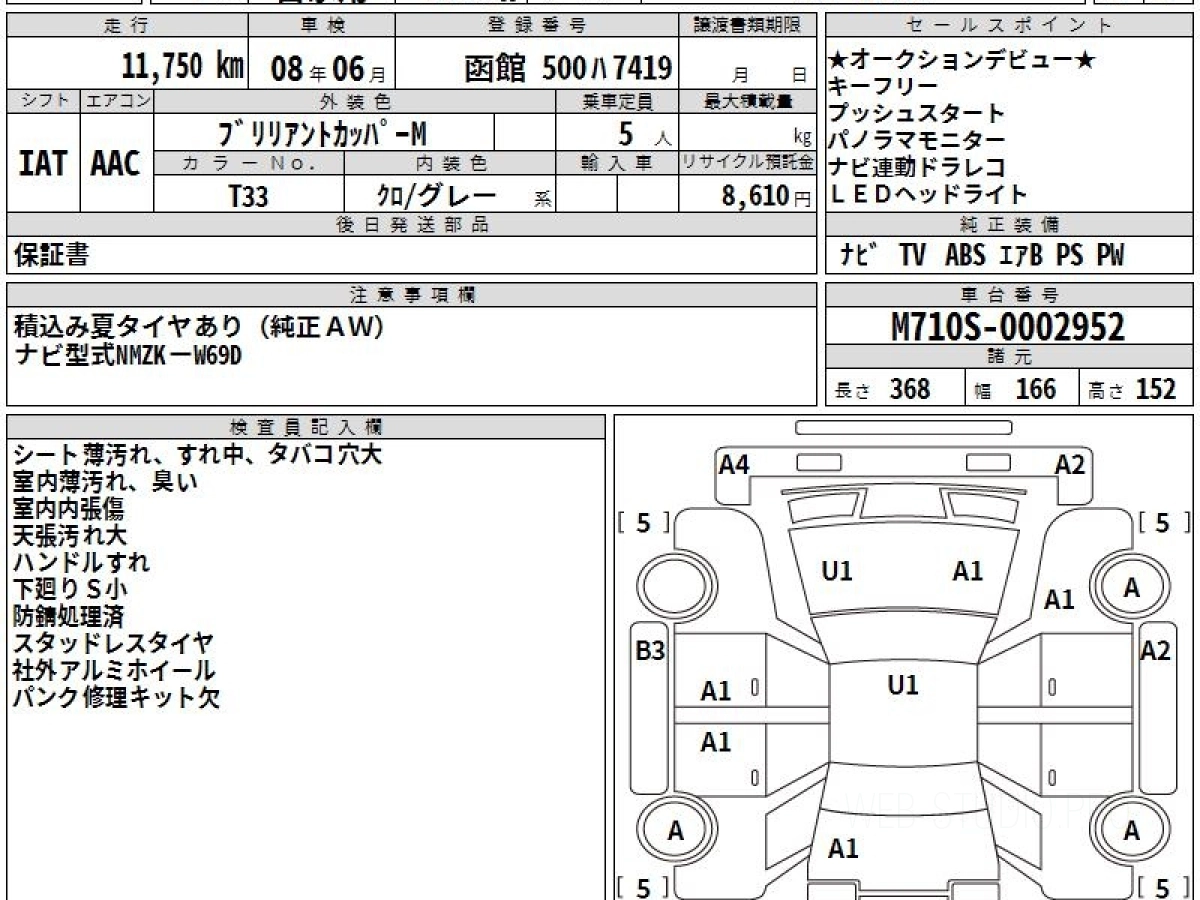Click the air conditioner code AAC
Image resolution: width=1200 pixels, height=900 pixels.
[116, 163]
